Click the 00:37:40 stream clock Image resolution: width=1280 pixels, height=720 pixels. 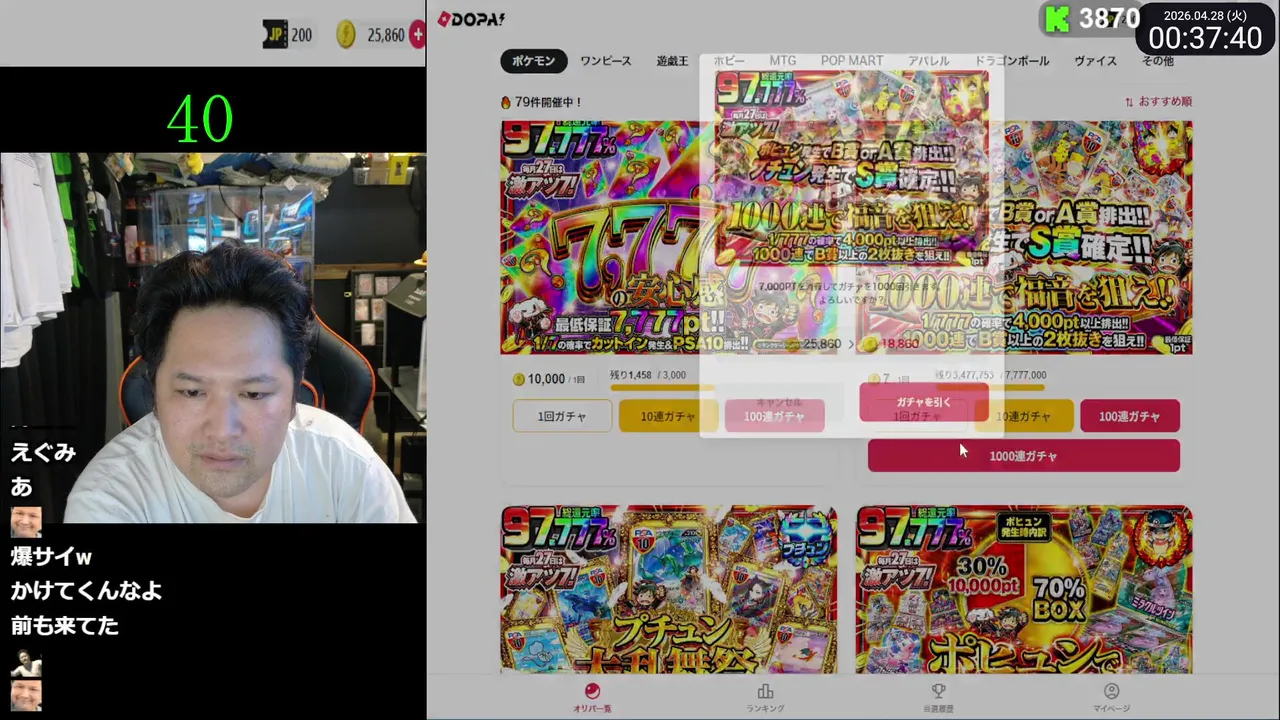pos(1205,38)
